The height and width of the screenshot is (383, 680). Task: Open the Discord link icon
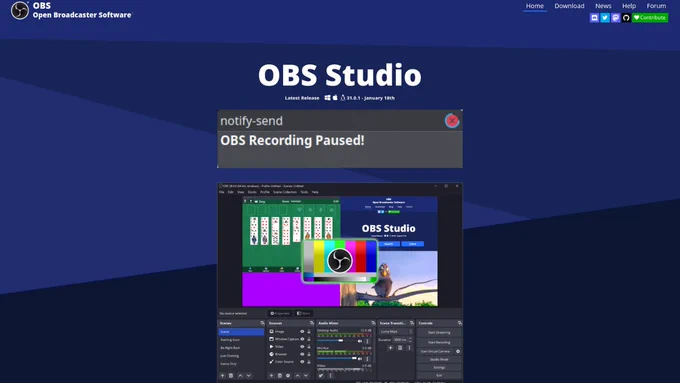click(x=594, y=18)
